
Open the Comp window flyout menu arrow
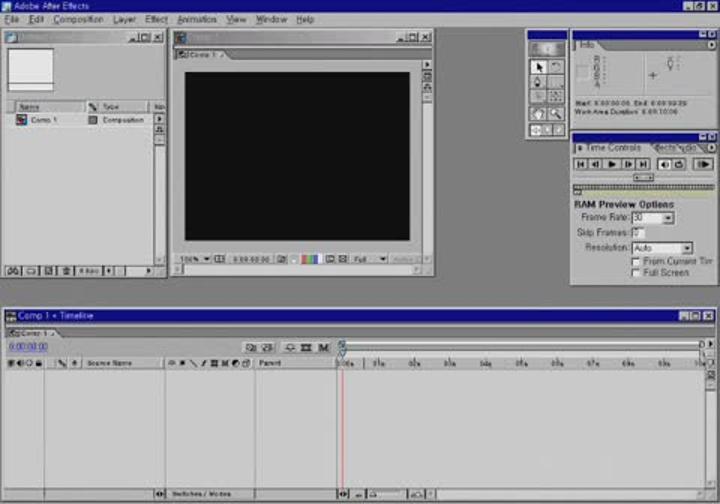427,64
